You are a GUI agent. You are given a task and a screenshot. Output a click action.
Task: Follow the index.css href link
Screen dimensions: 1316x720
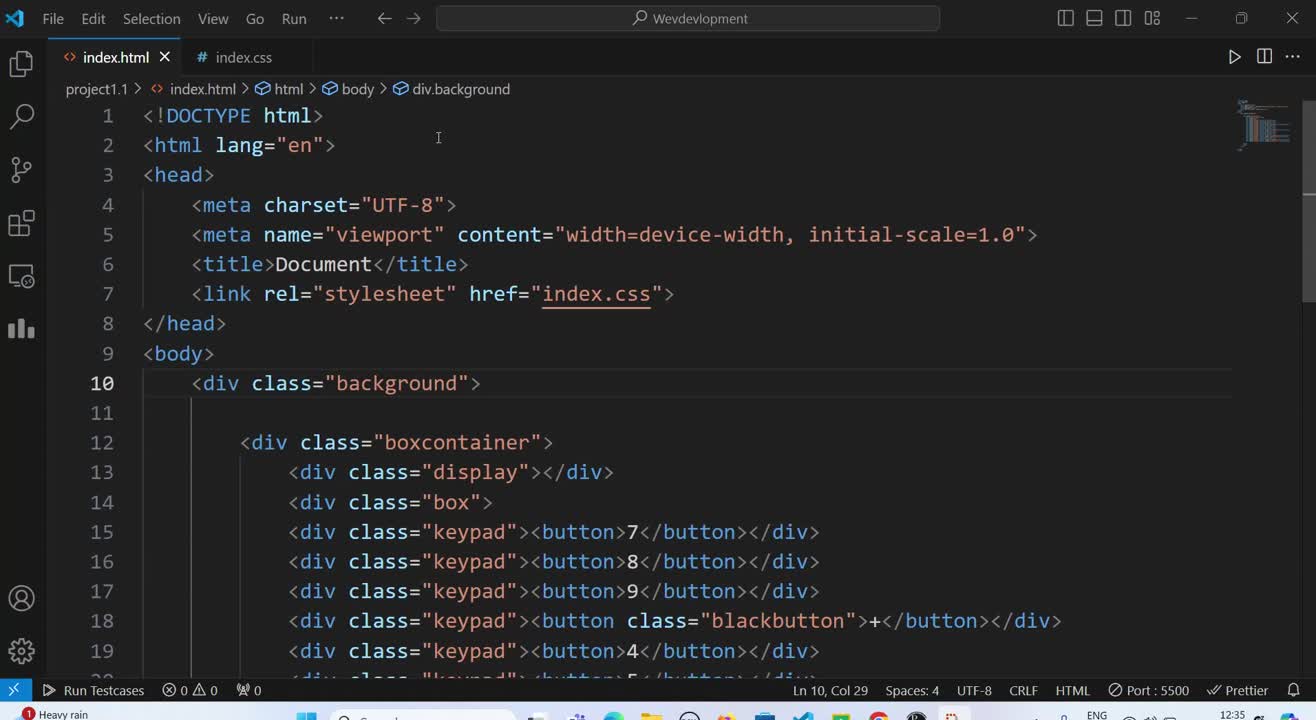pyautogui.click(x=596, y=294)
